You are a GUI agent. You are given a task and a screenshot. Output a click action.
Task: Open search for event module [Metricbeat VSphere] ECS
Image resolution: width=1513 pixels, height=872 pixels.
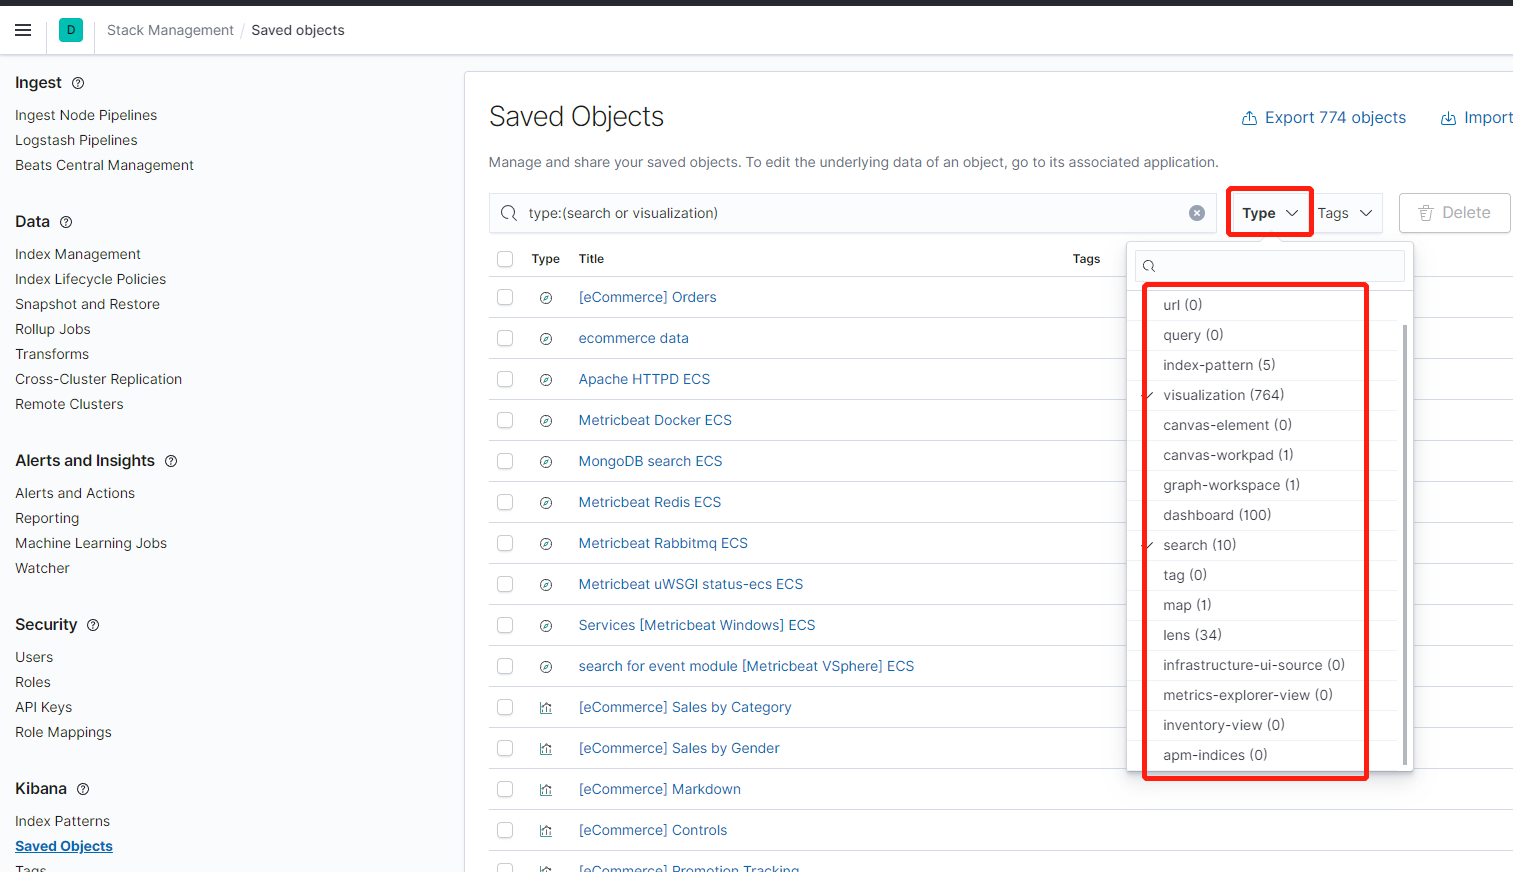(x=746, y=666)
